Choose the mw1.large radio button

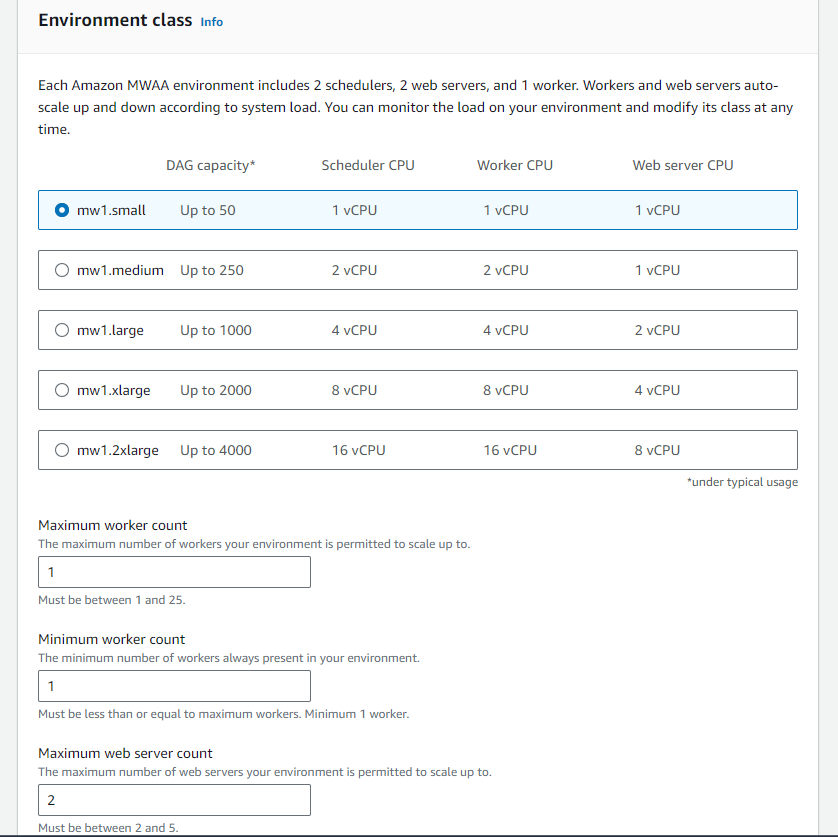click(x=62, y=330)
